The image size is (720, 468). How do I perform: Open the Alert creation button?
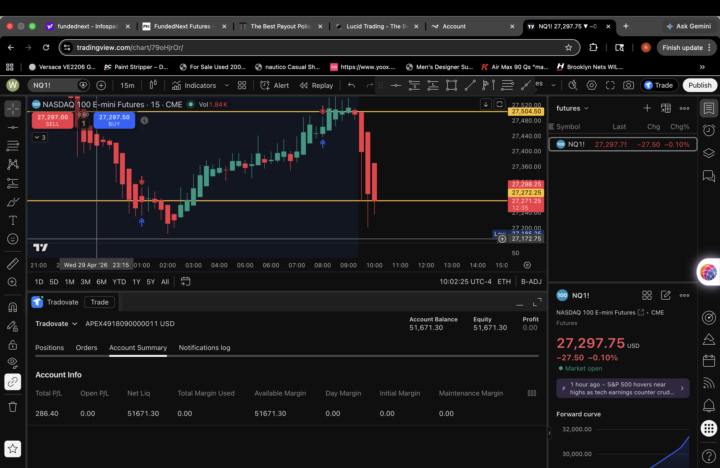[x=275, y=85]
